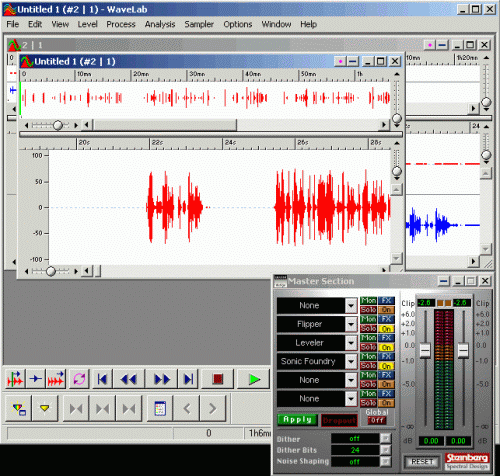
Task: Open the marker list calendar-style icon
Action: click(160, 408)
